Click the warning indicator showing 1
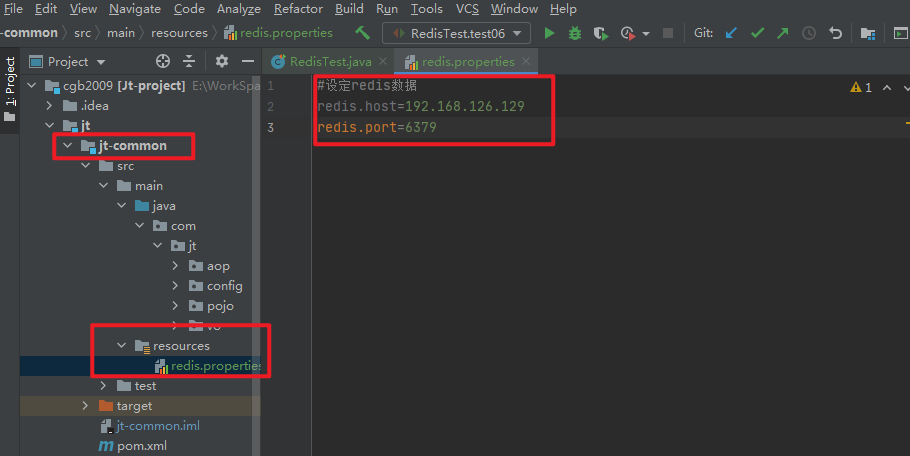This screenshot has height=456, width=910. click(x=861, y=87)
